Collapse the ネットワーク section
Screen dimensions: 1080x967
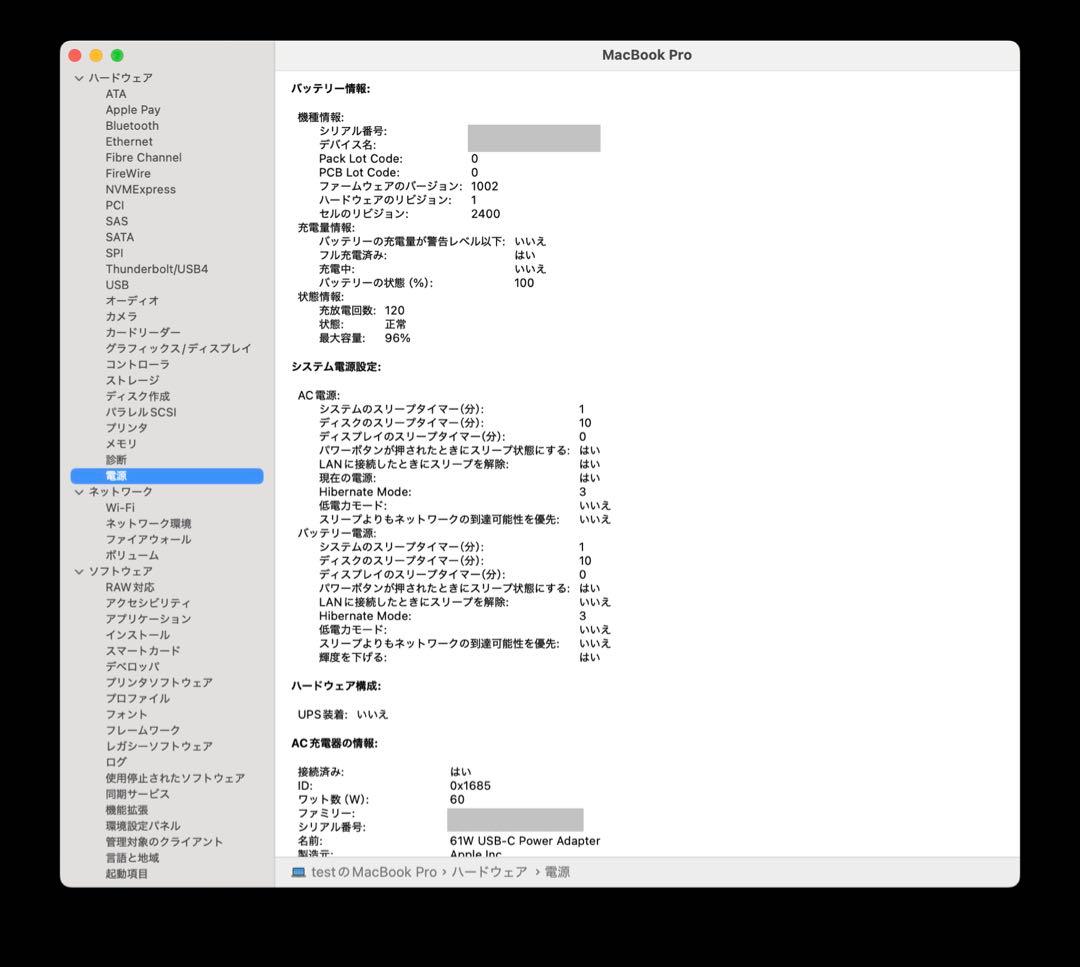[x=79, y=491]
